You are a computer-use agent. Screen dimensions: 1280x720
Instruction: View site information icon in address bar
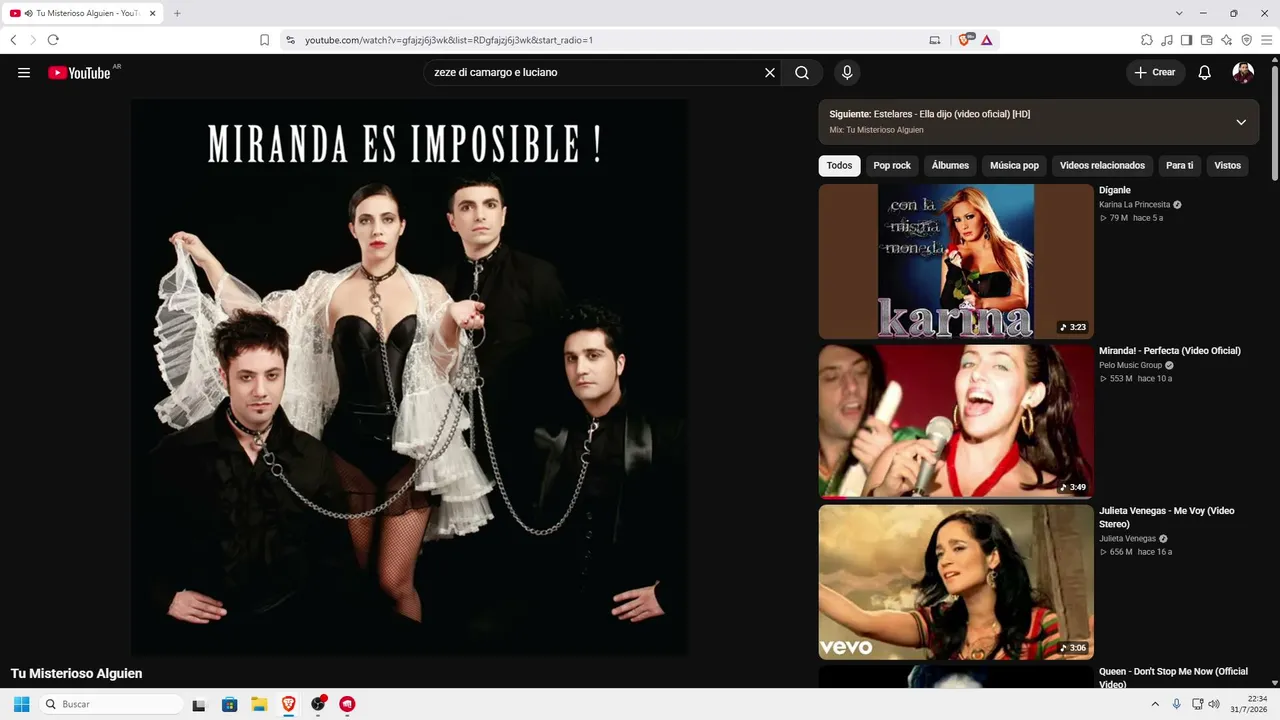pyautogui.click(x=291, y=40)
